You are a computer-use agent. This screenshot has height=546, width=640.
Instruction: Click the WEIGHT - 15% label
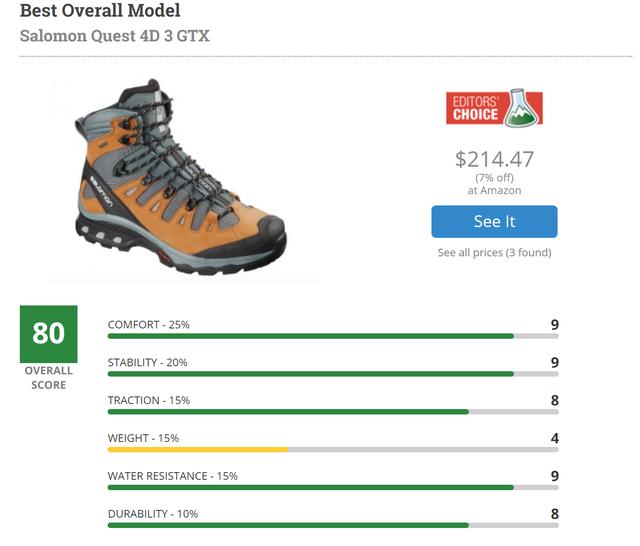point(143,438)
